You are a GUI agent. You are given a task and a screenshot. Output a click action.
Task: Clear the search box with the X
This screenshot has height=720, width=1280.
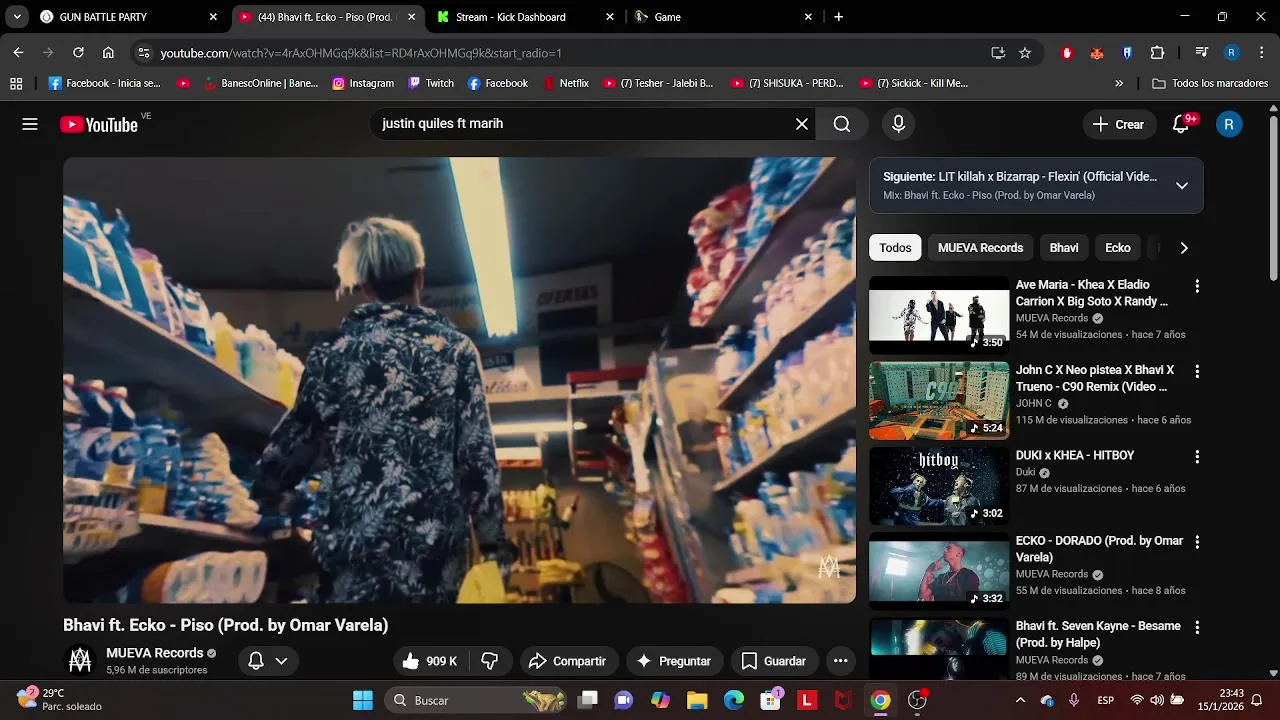pyautogui.click(x=802, y=124)
